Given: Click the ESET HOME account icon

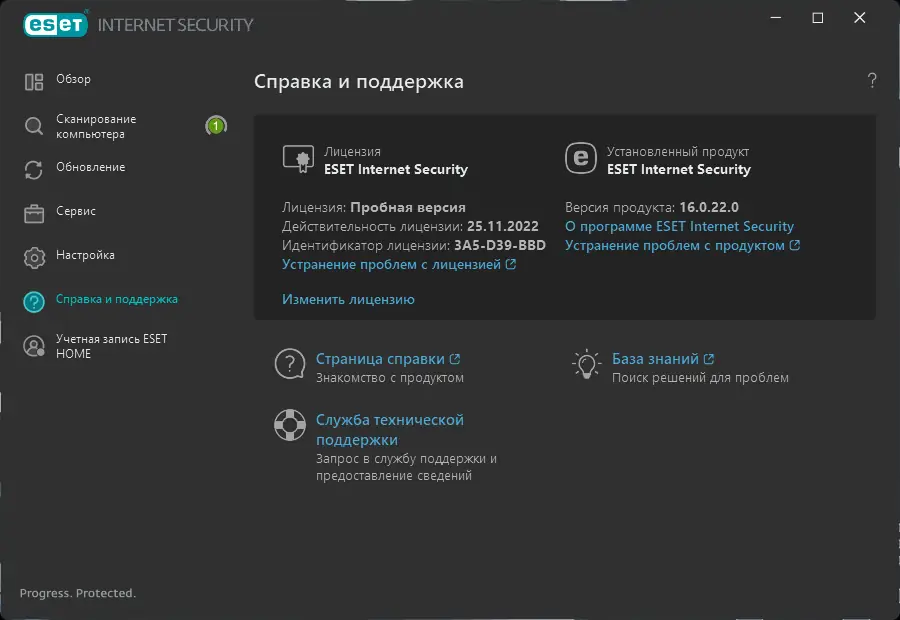Looking at the screenshot, I should (34, 346).
